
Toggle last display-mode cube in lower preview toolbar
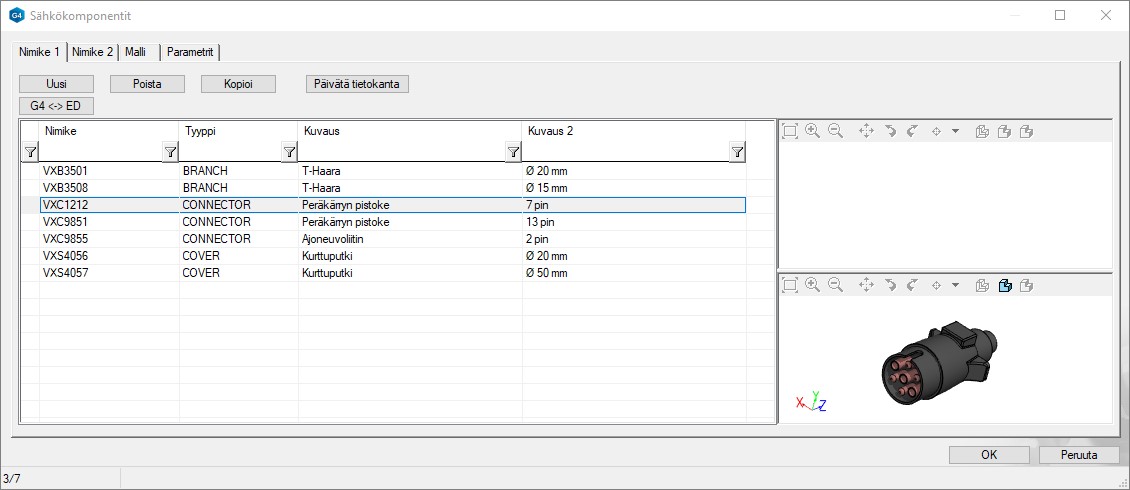pyautogui.click(x=1026, y=285)
